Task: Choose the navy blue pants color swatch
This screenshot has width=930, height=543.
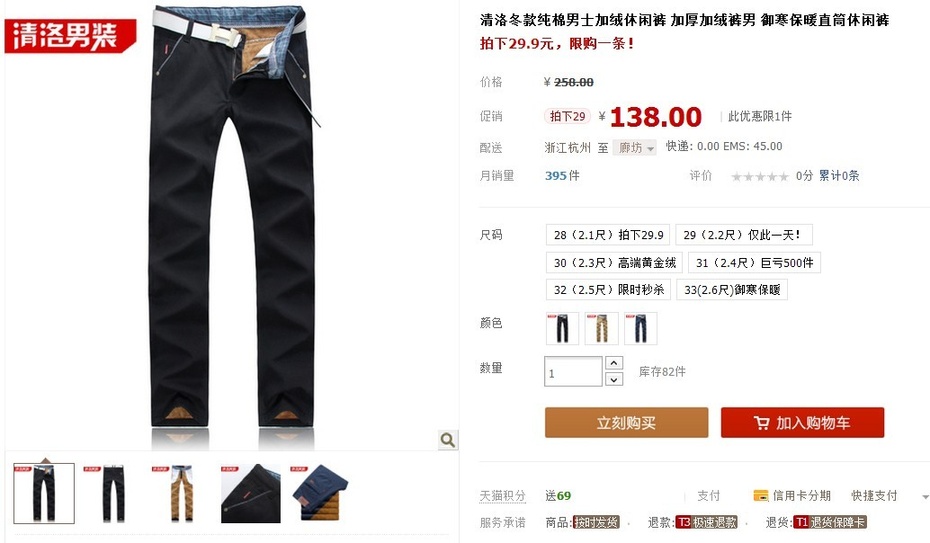Action: [x=641, y=328]
